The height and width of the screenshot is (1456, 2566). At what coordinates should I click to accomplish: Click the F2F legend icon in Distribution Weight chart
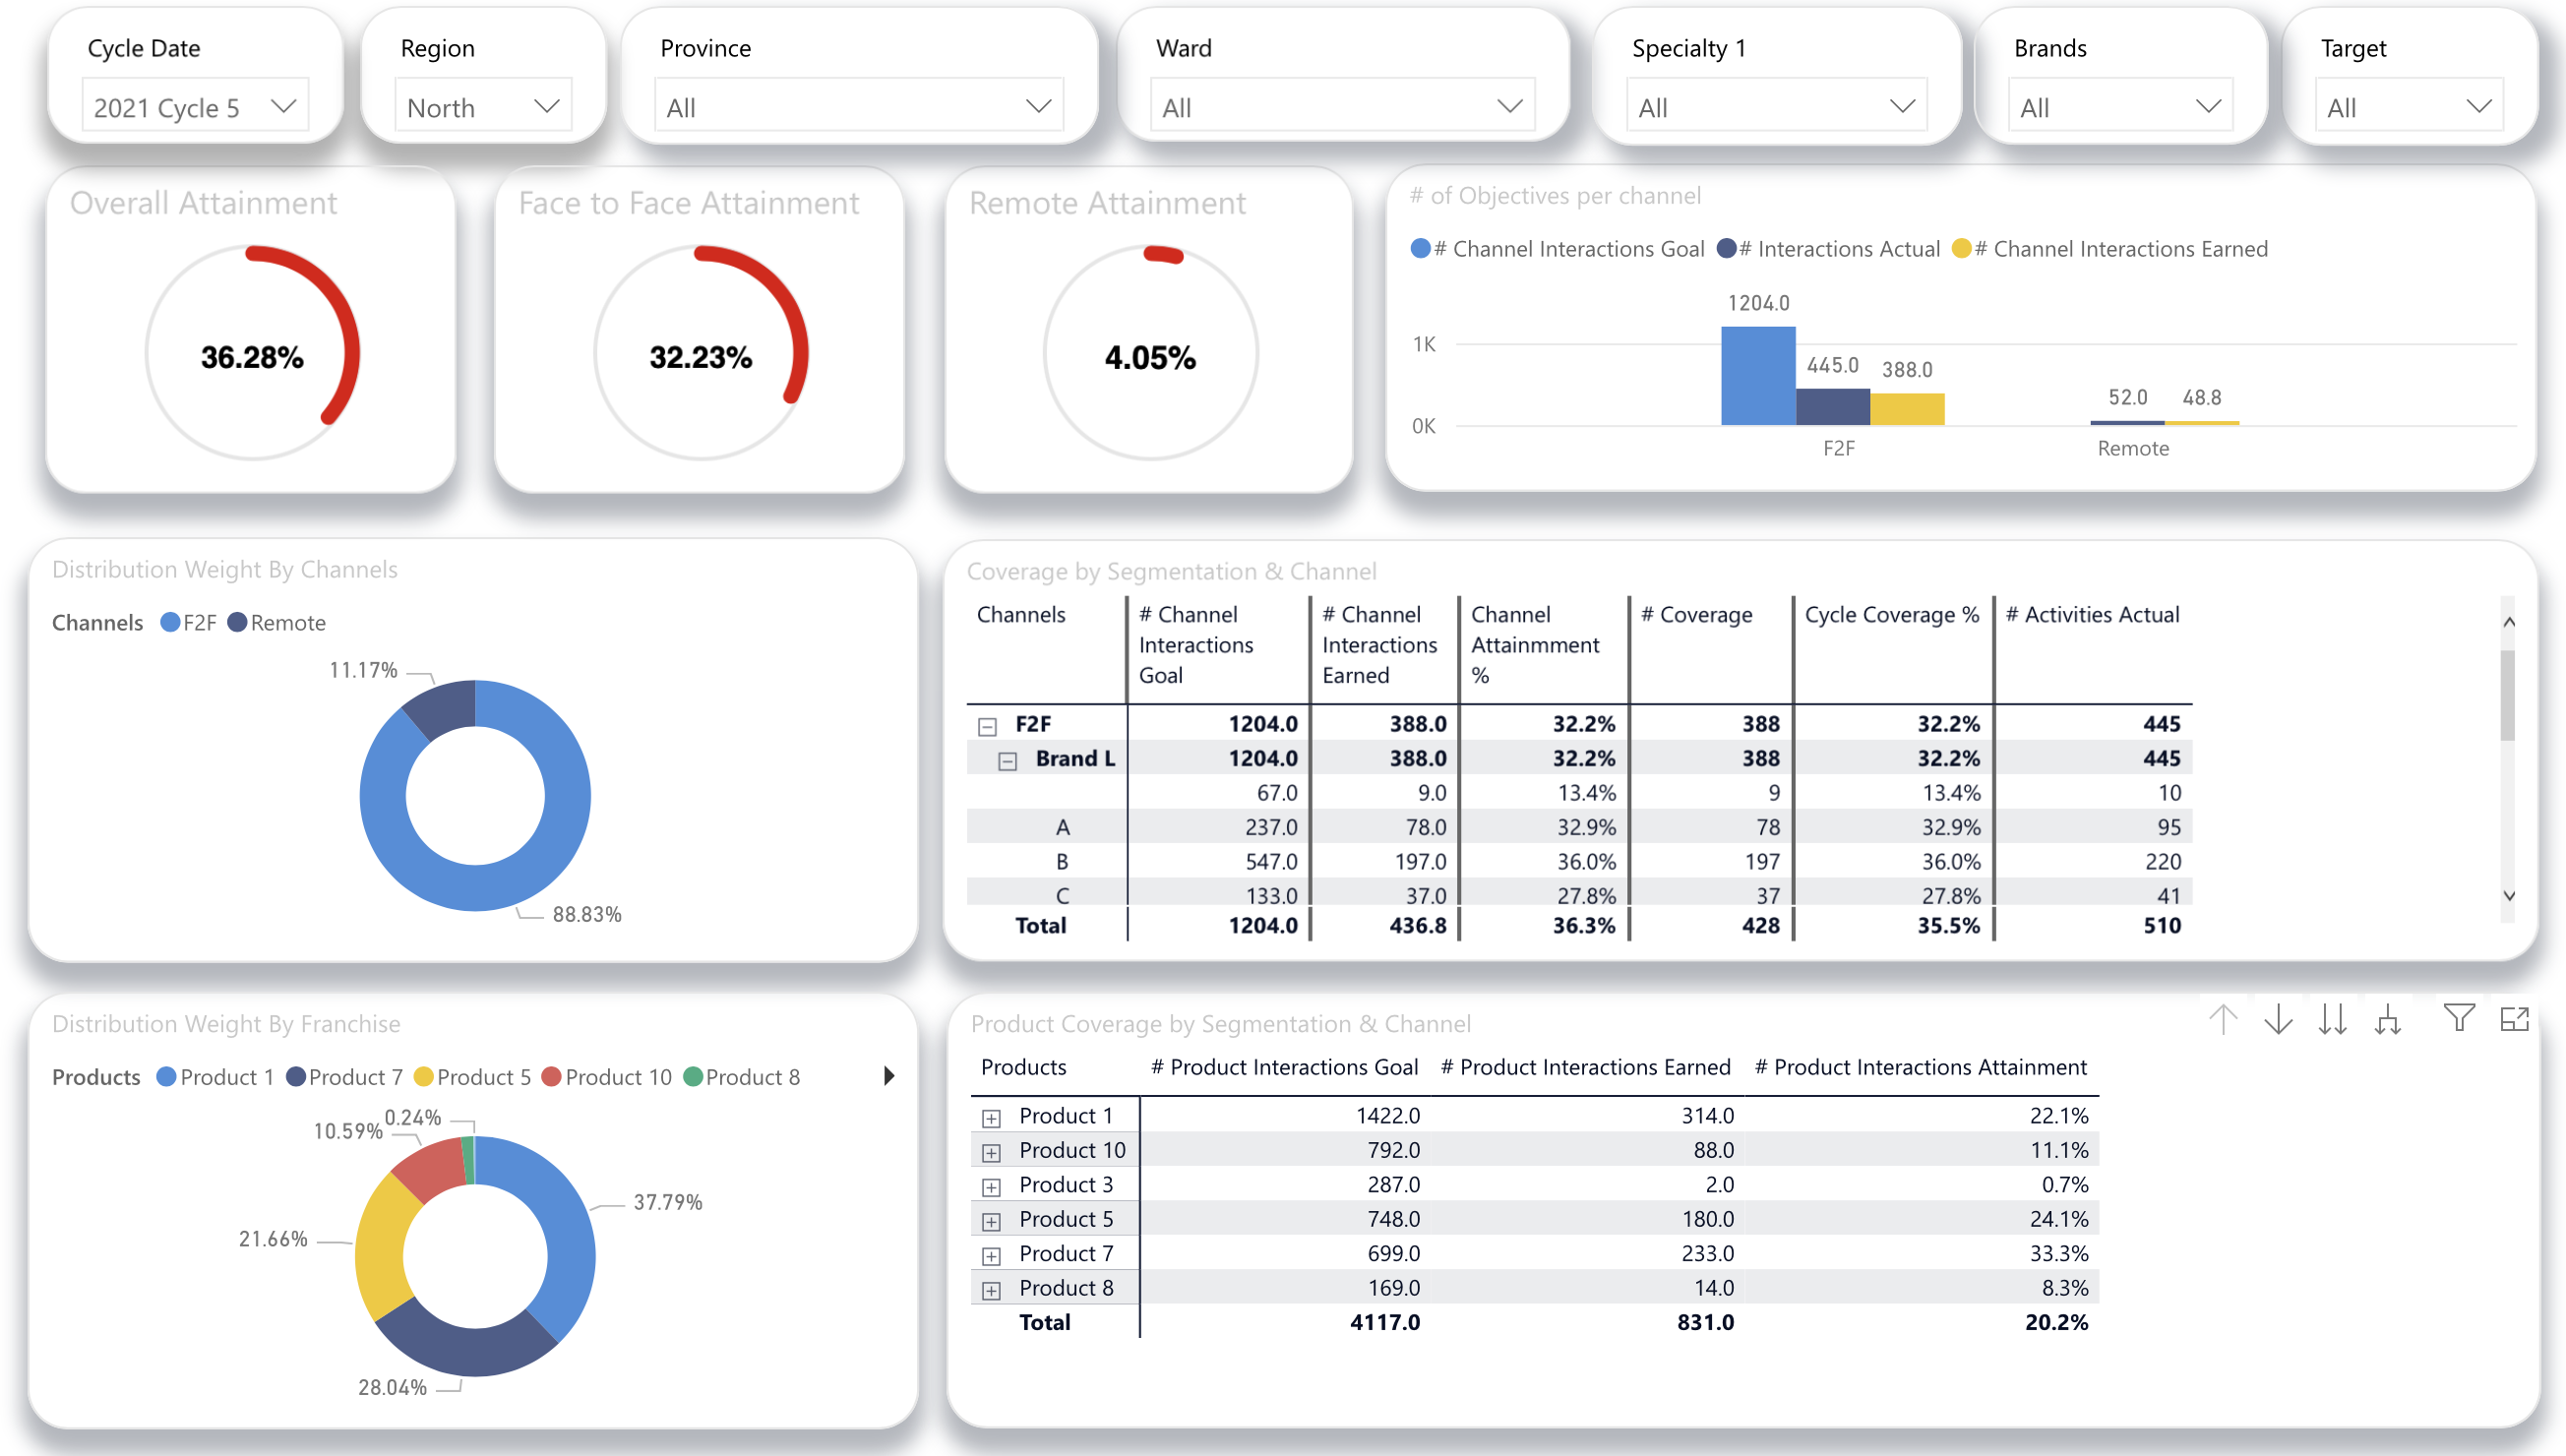(170, 622)
